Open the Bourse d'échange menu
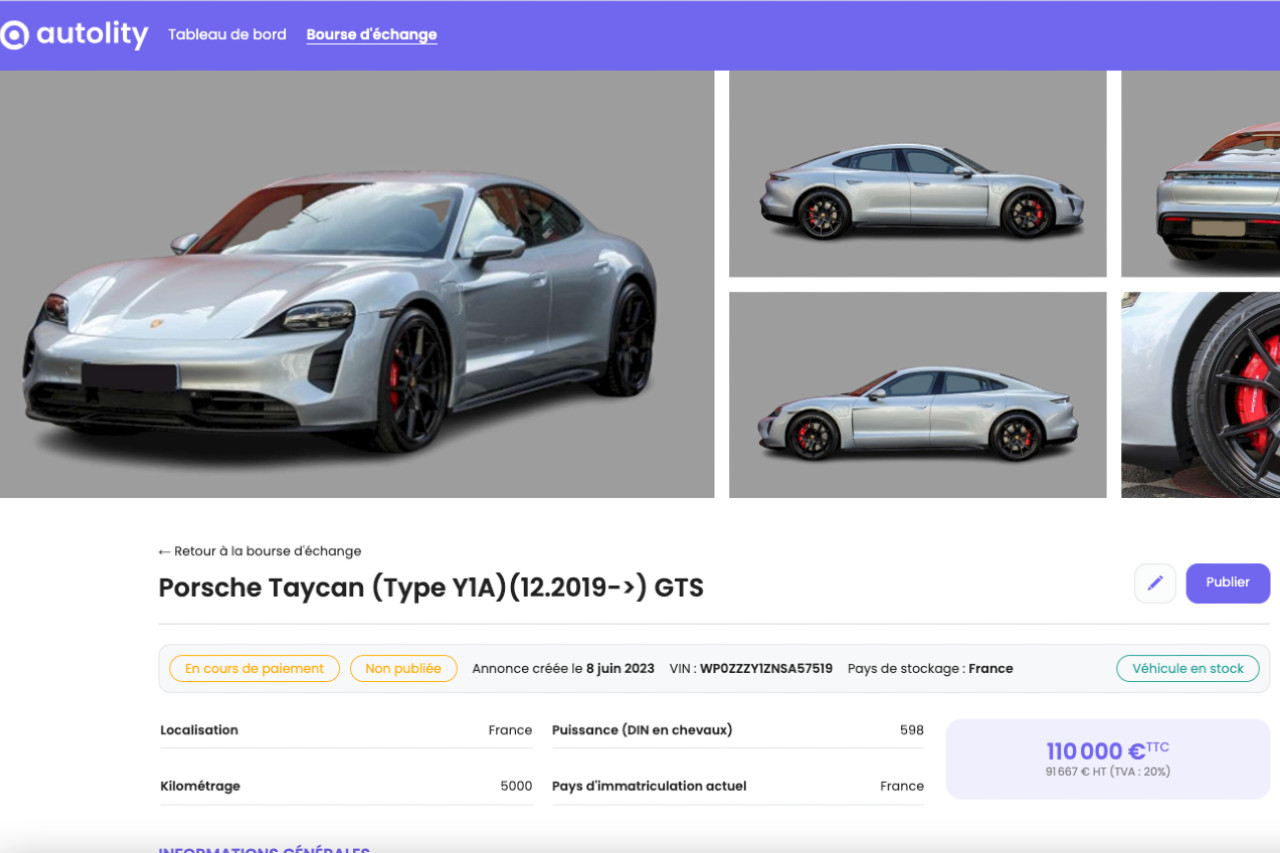The height and width of the screenshot is (853, 1280). [372, 34]
